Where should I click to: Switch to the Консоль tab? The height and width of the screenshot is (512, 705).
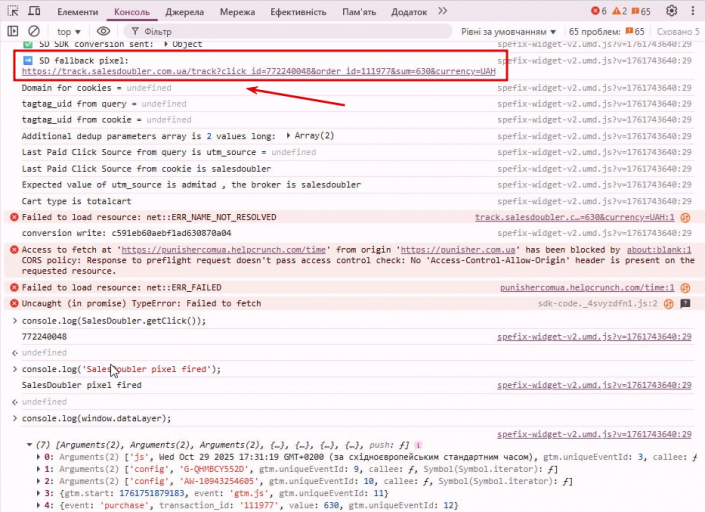[x=132, y=12]
